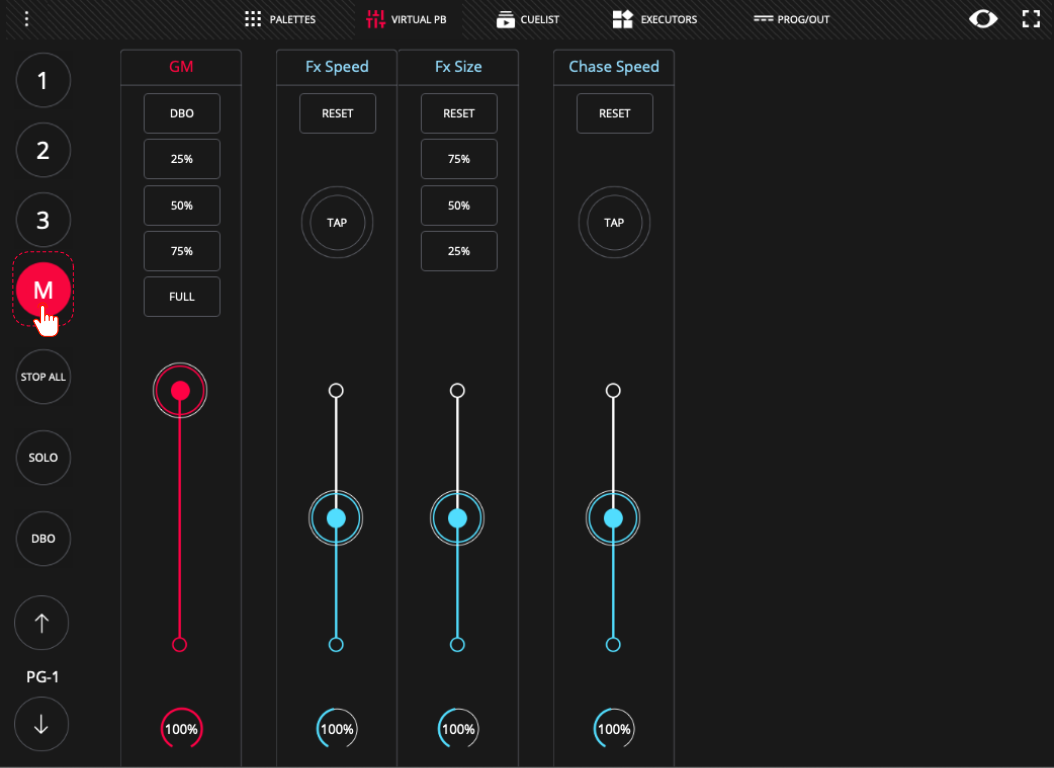
Task: Click the red GM fader handle
Action: click(180, 390)
